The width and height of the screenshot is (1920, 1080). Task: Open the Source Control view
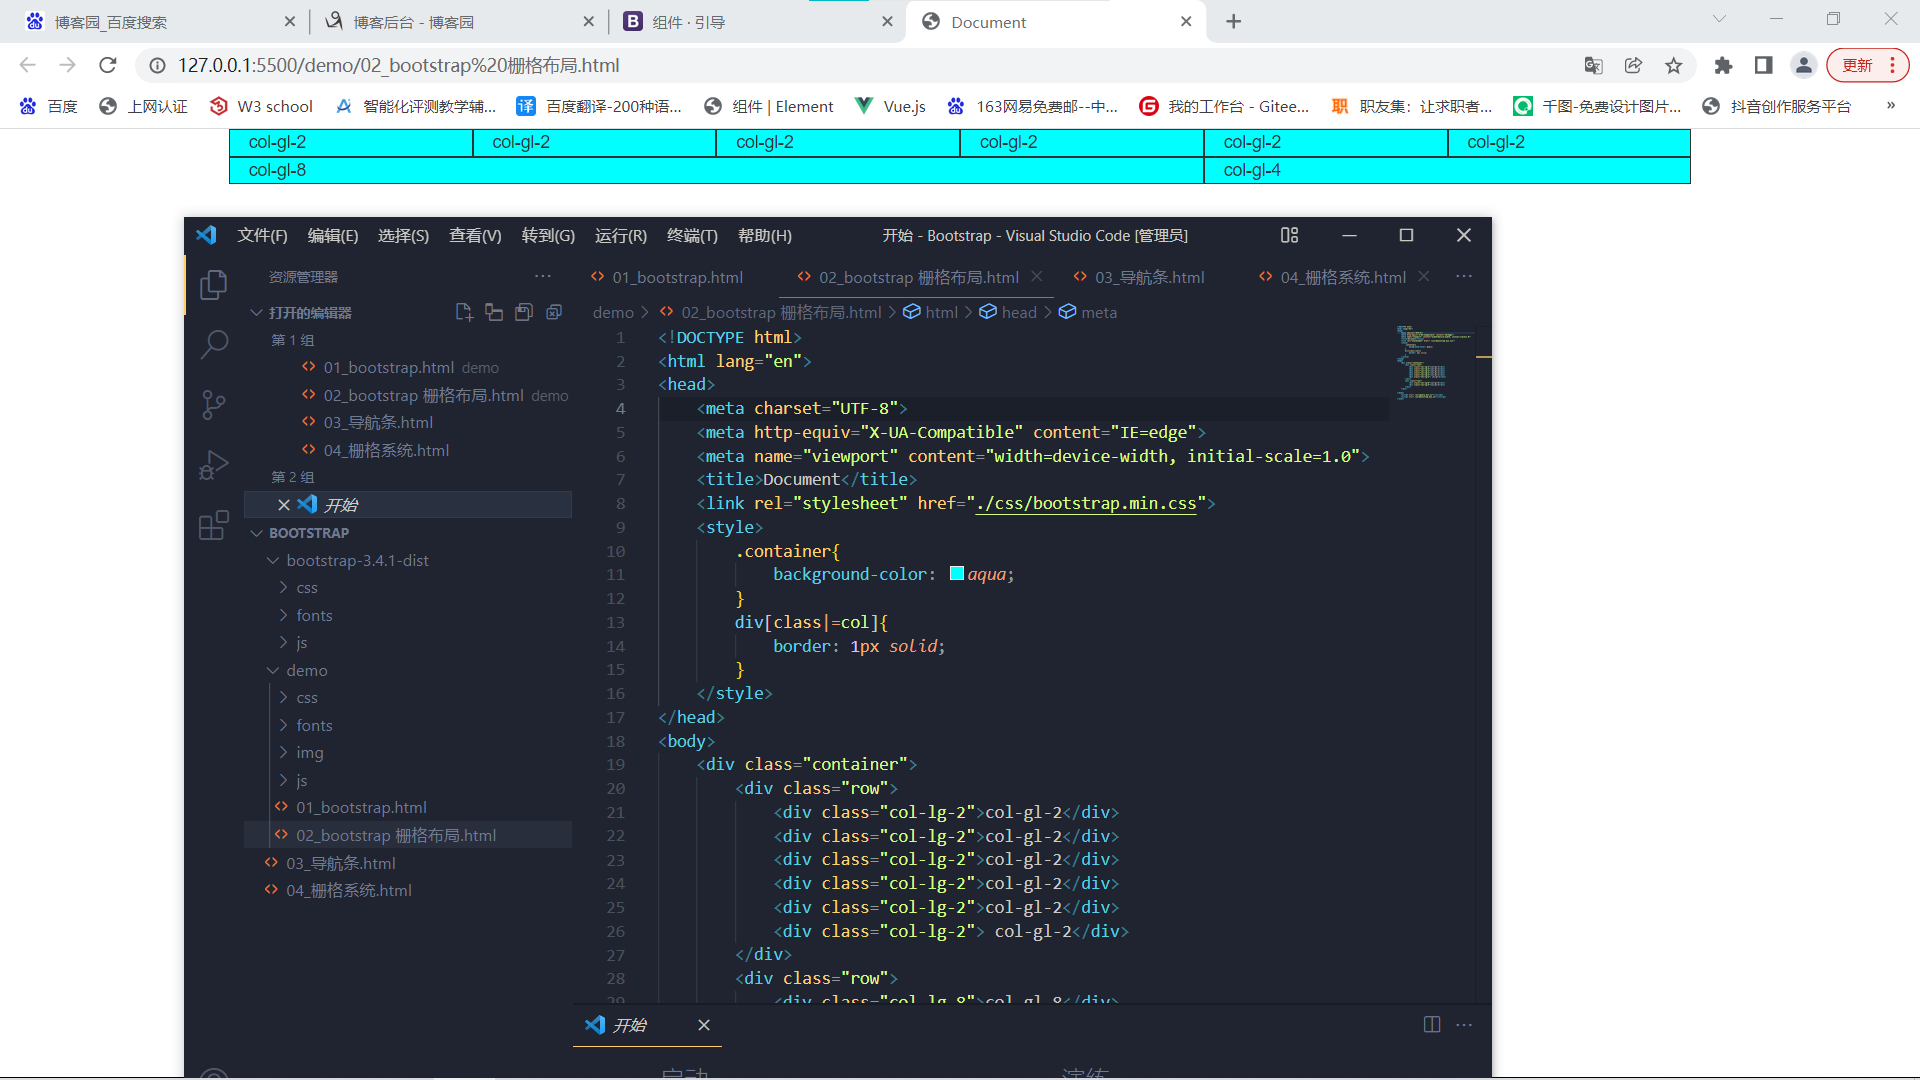[x=213, y=405]
